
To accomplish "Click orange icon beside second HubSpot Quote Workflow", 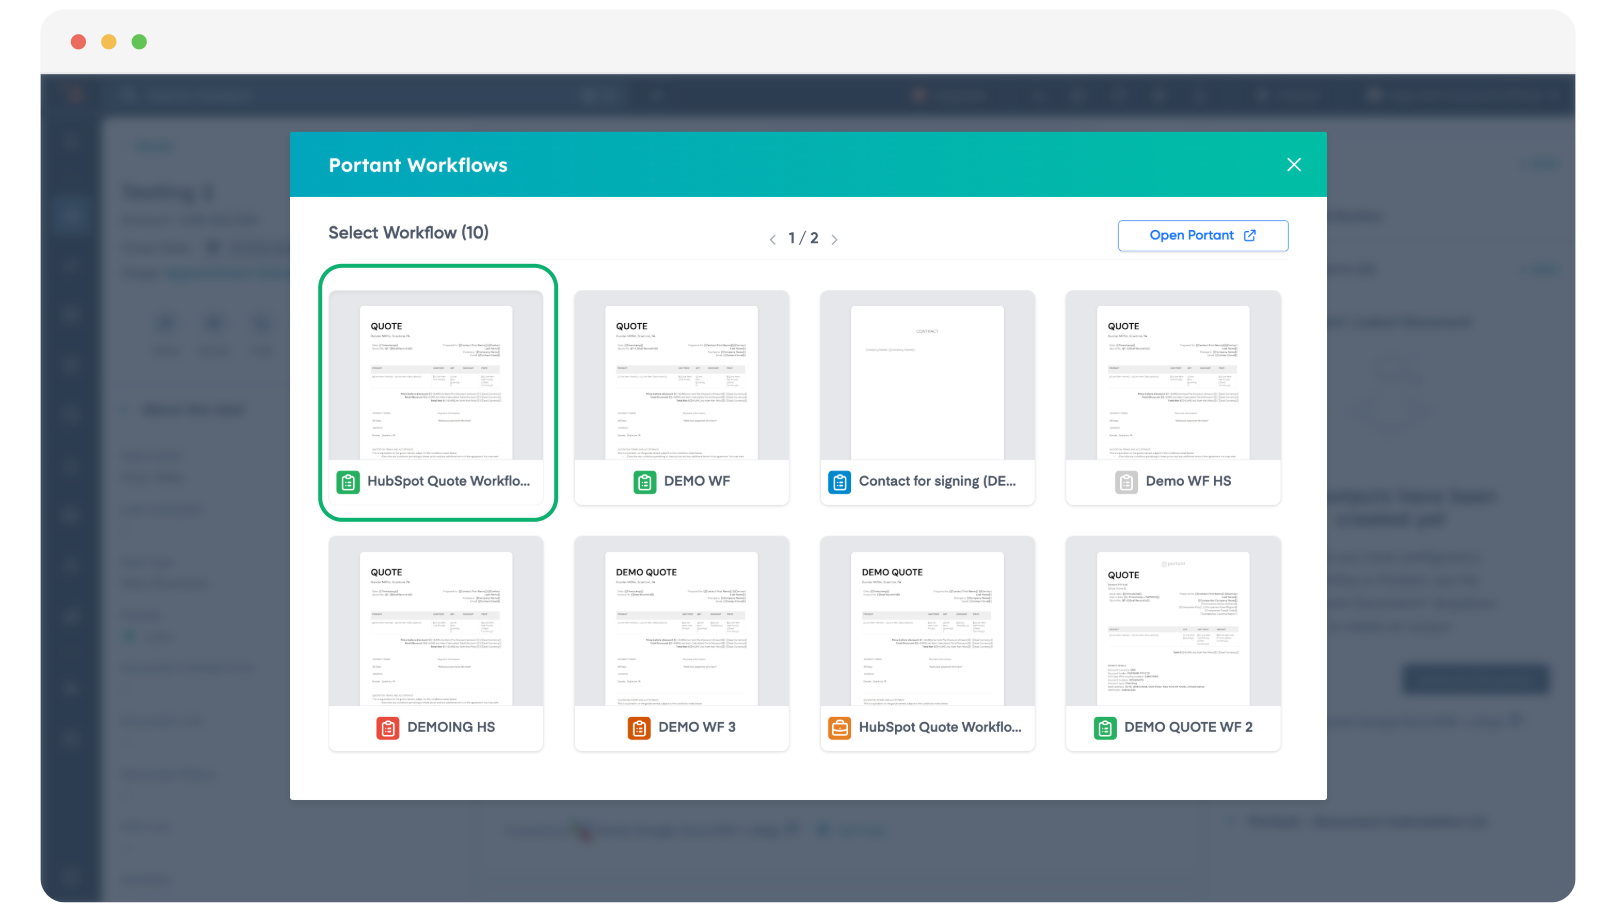I will tap(839, 728).
